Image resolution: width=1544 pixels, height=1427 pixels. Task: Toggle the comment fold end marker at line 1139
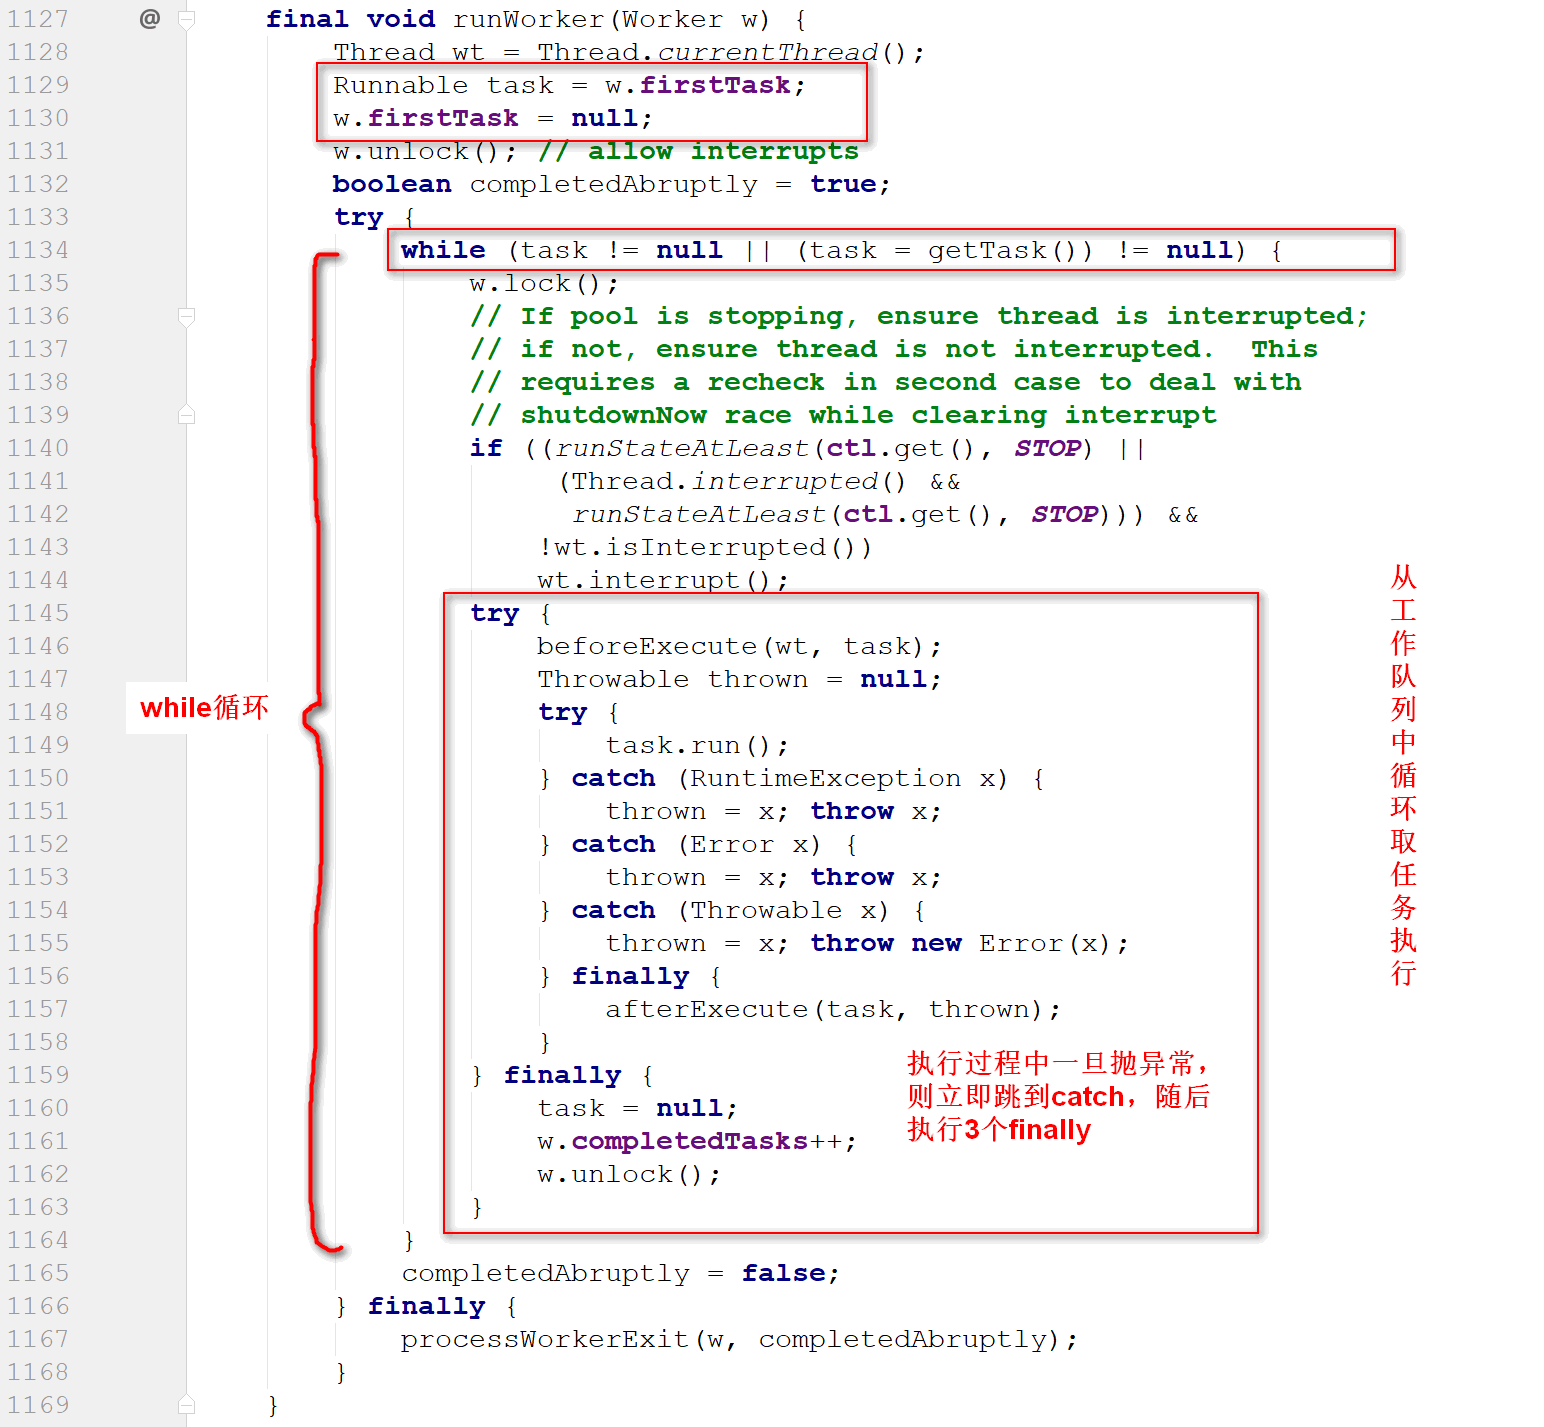tap(186, 415)
